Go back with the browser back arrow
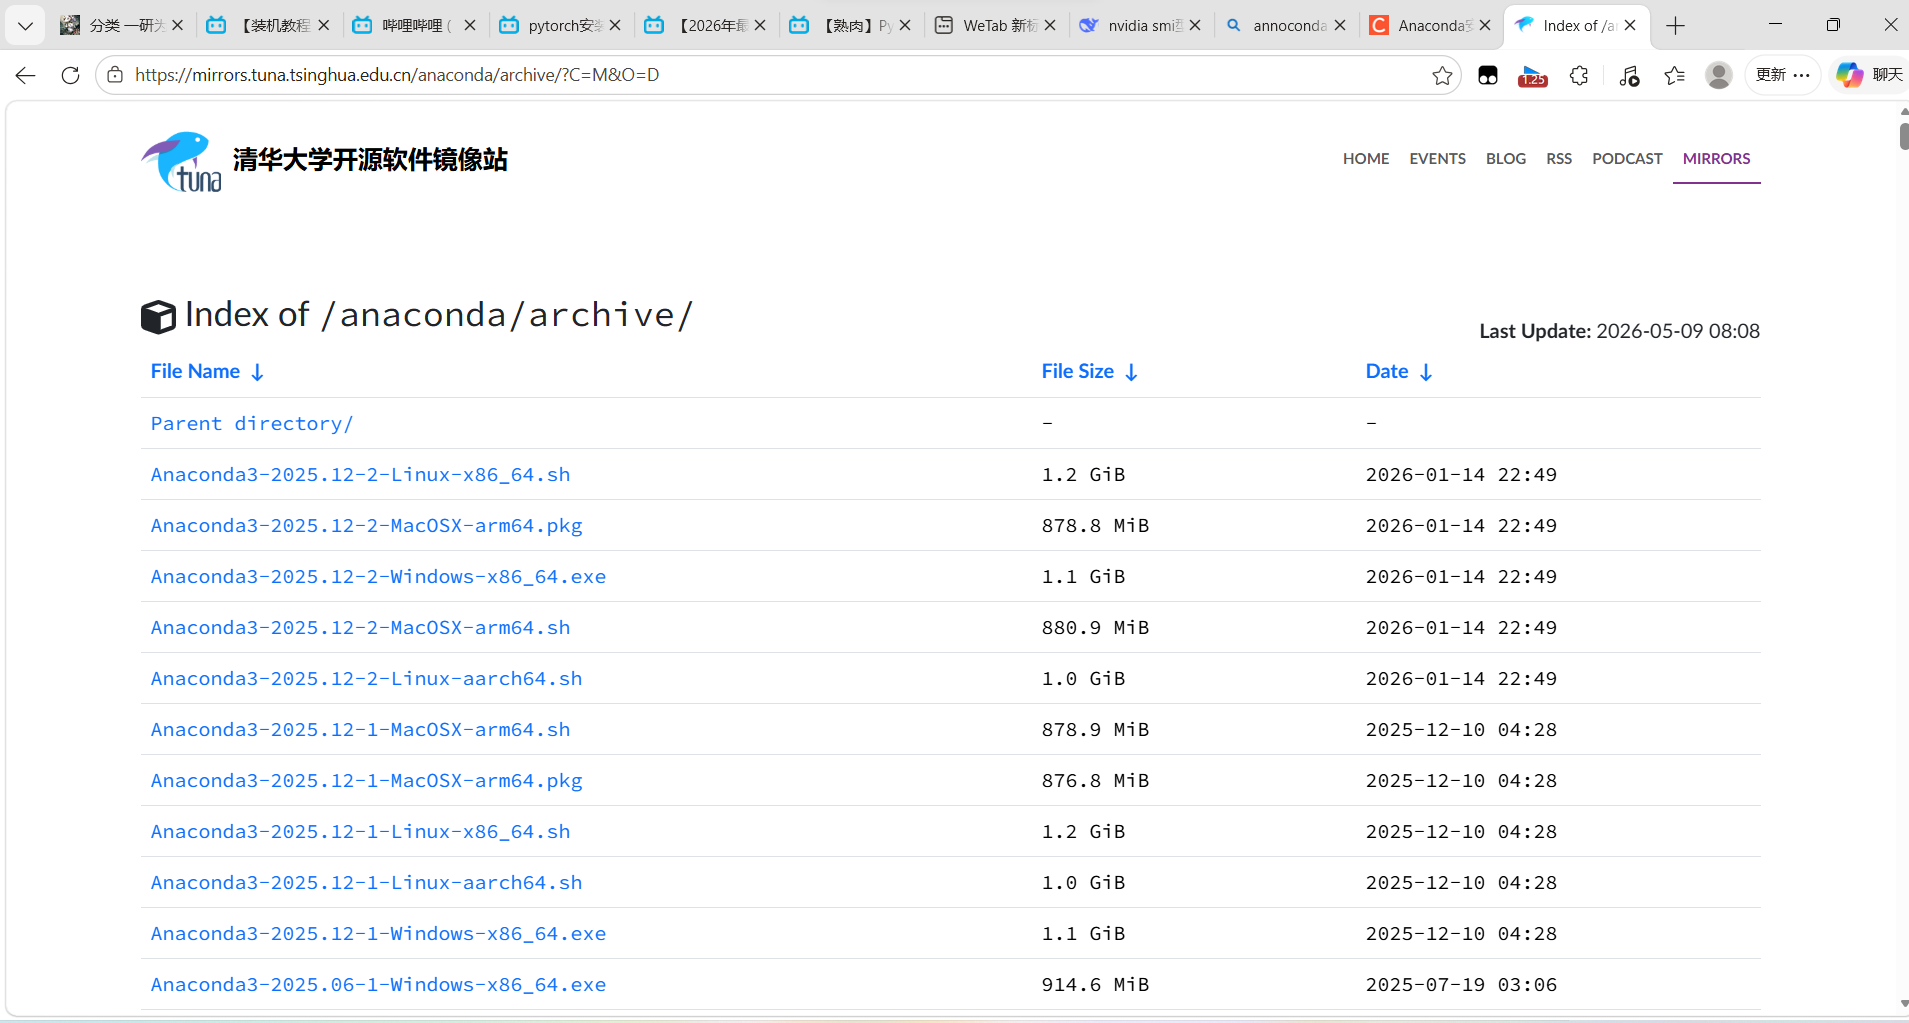This screenshot has height=1023, width=1909. tap(26, 75)
